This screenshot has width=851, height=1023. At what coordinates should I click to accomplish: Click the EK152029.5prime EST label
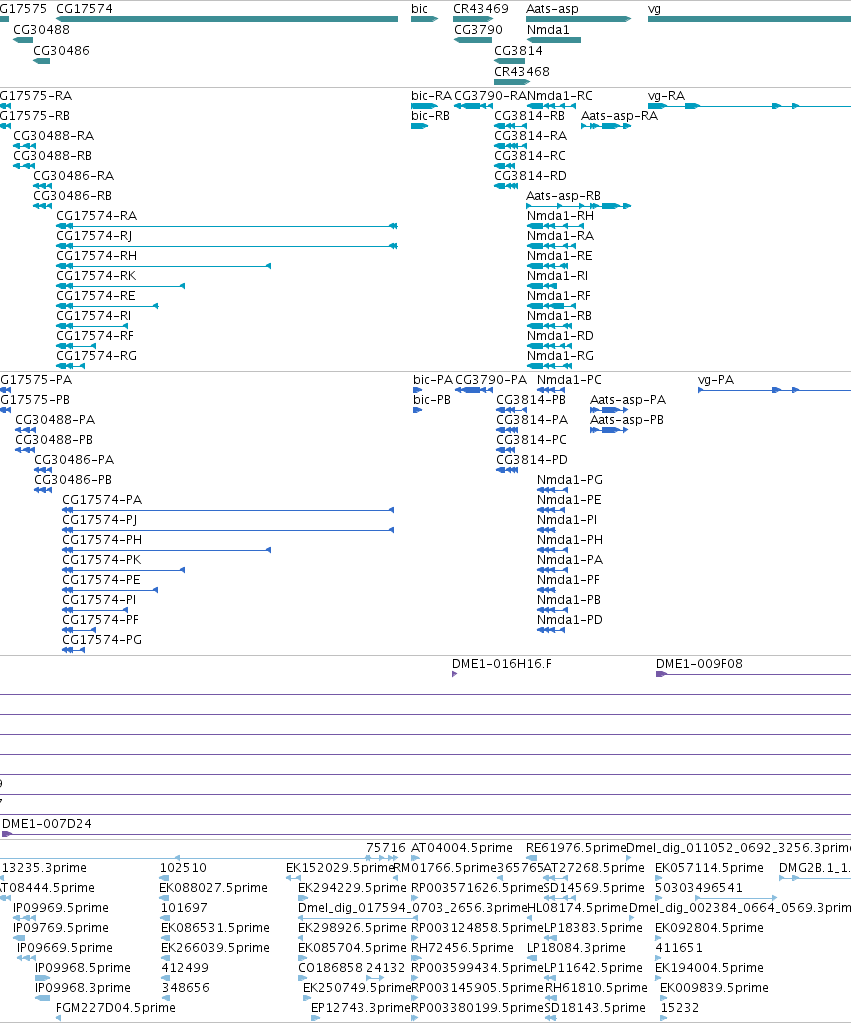tap(340, 867)
